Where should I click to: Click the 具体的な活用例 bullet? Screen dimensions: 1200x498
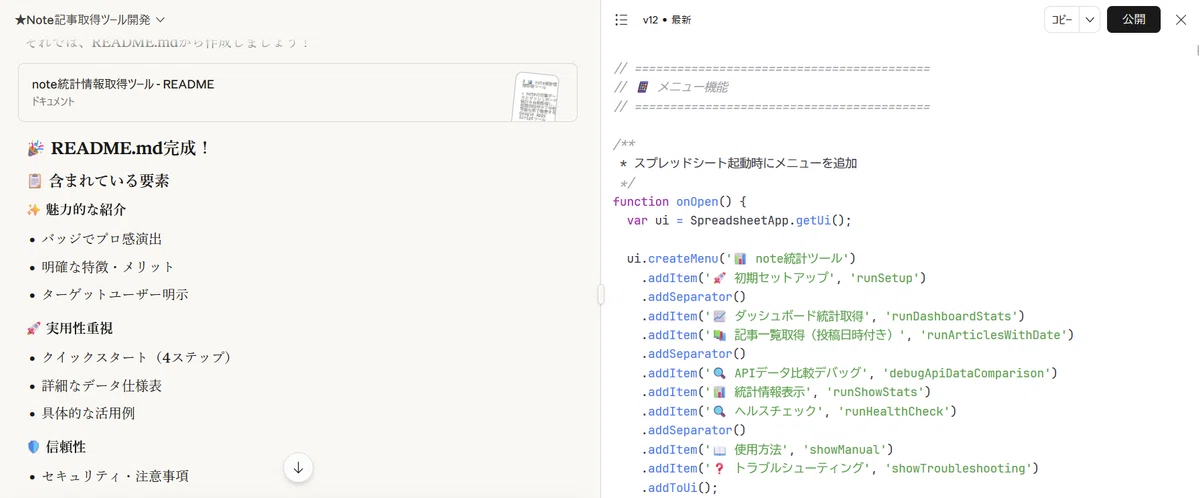tap(88, 413)
